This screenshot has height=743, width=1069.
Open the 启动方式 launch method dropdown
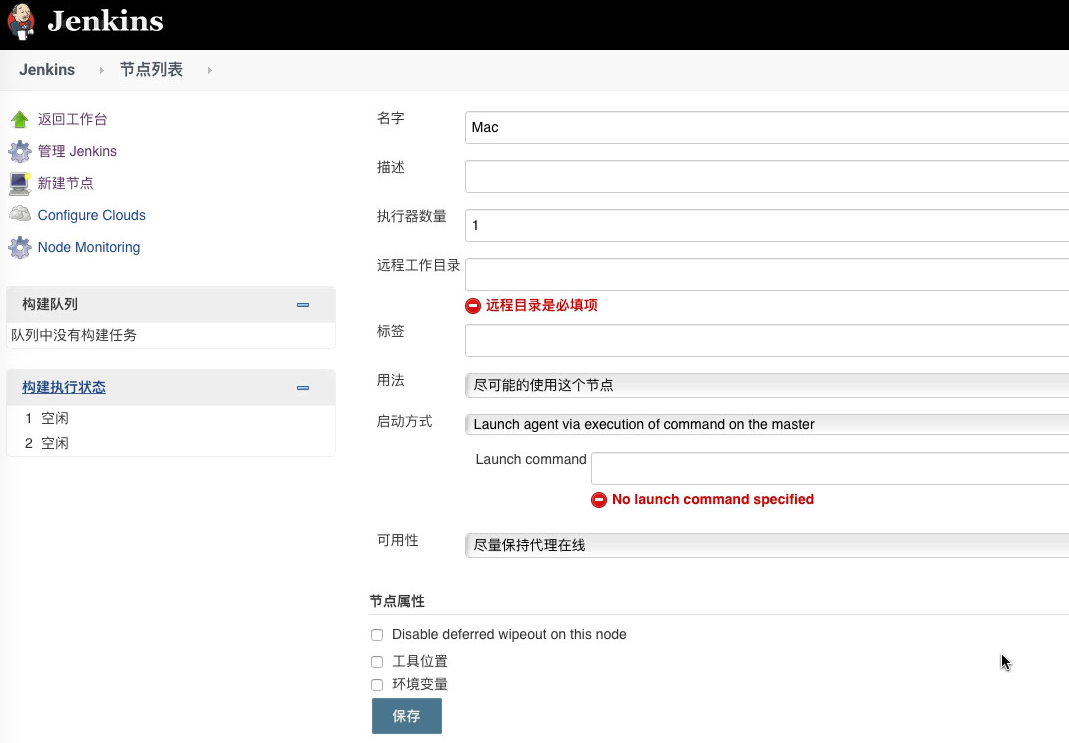tap(766, 424)
